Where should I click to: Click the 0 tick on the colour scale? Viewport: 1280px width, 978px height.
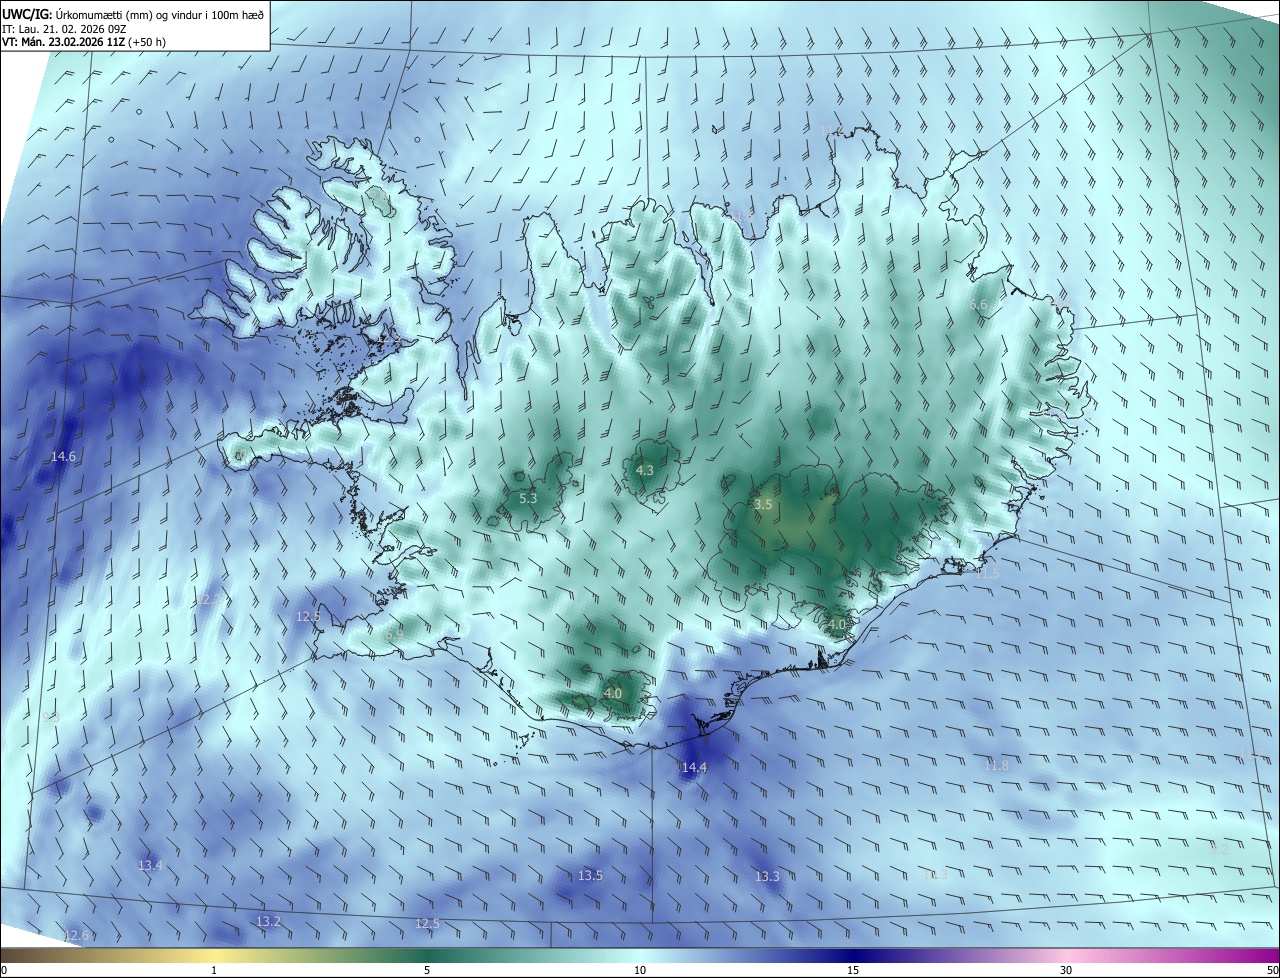click(3, 970)
